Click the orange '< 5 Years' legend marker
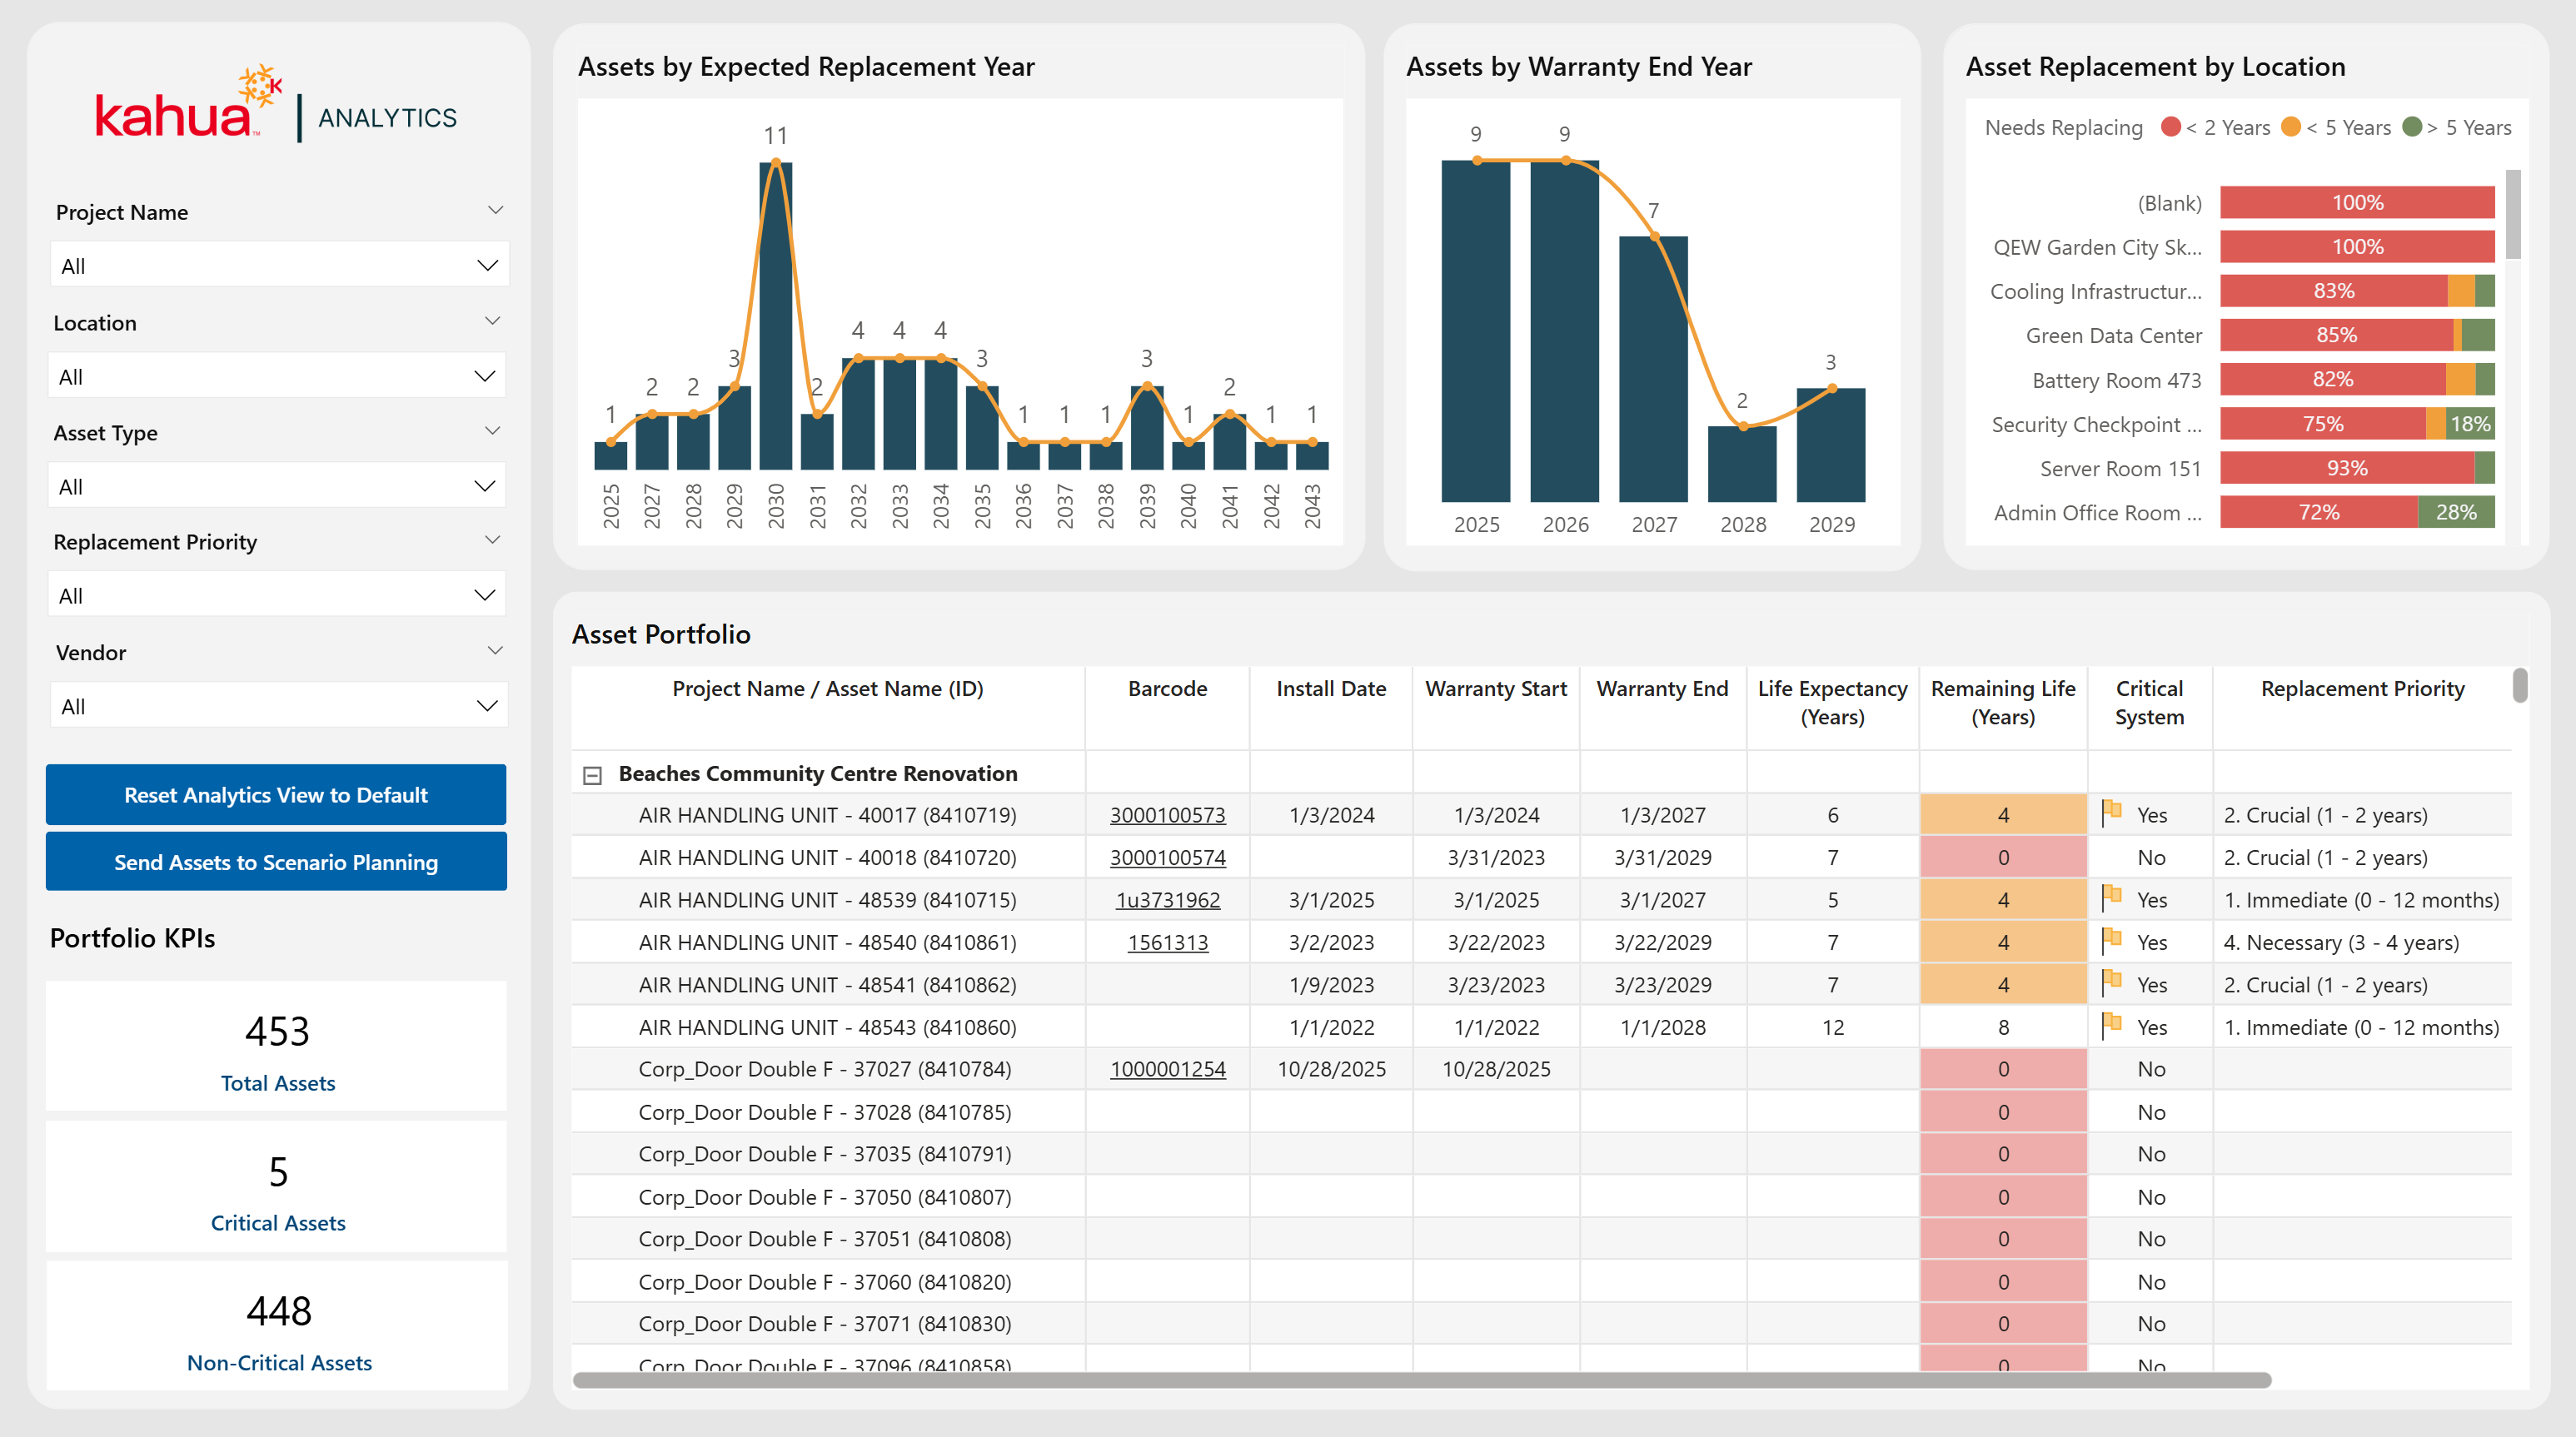2576x1437 pixels. coord(2291,127)
